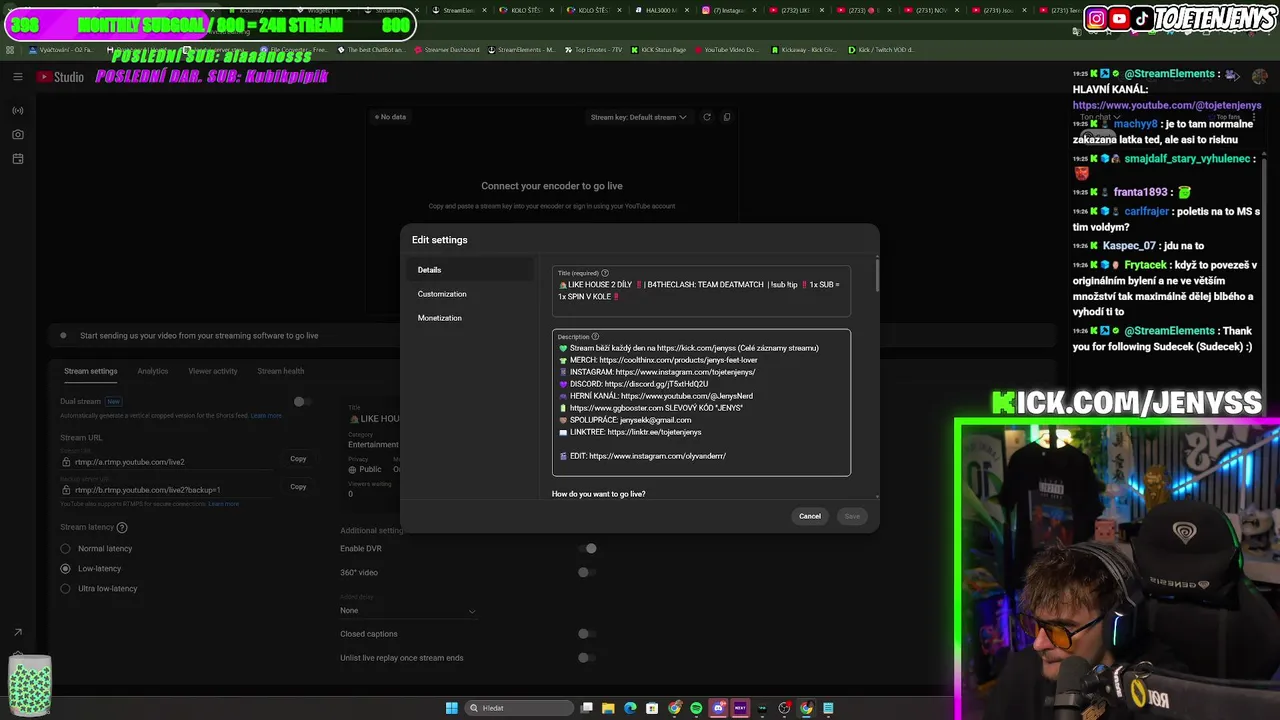Open the YouTube Studio hamburger menu

(x=17, y=77)
